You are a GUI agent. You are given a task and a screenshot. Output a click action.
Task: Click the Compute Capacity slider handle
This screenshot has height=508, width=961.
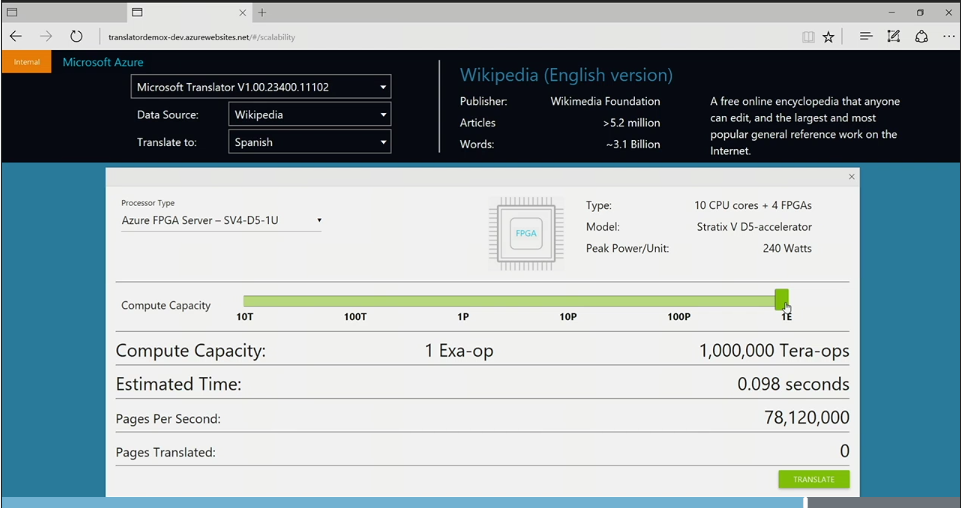click(x=781, y=300)
